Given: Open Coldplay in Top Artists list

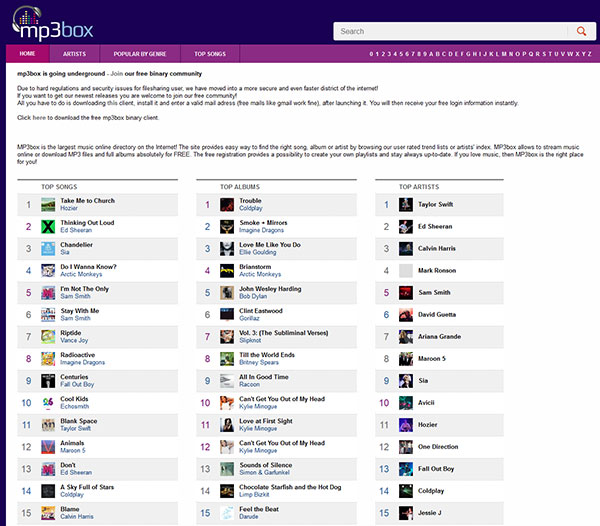Looking at the screenshot, I should point(431,491).
